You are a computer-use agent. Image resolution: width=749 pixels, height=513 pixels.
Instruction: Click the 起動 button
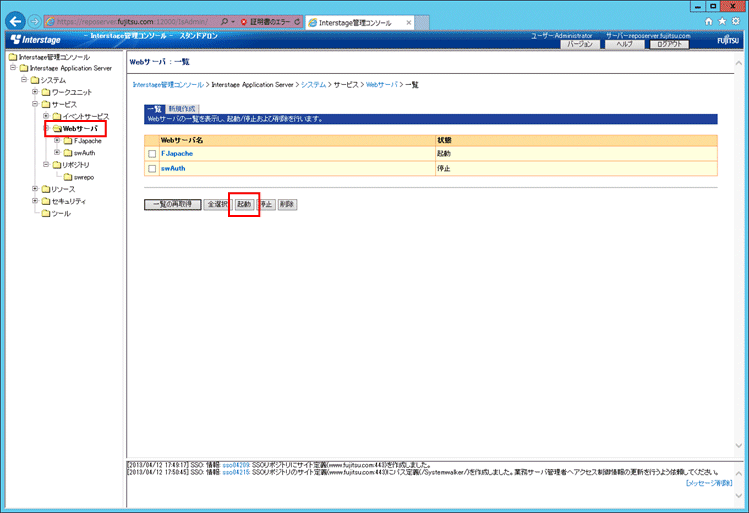(244, 204)
